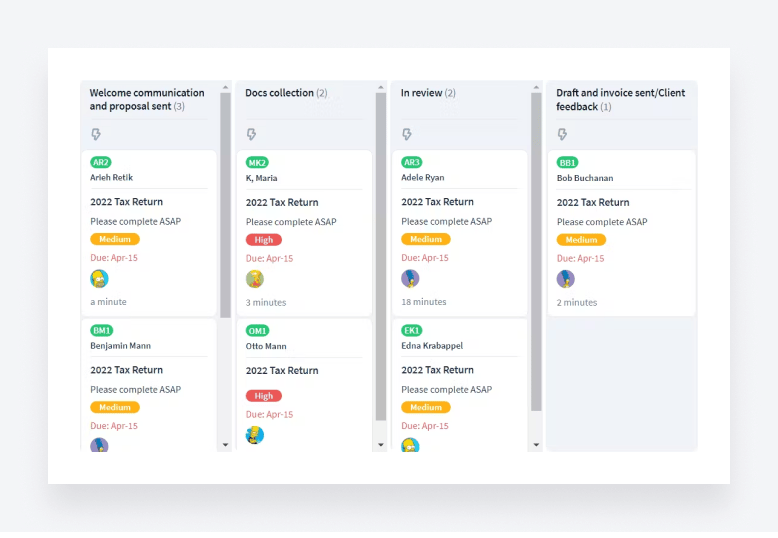Screen dimensions: 778x538
Task: Click Welcome communication and proposal sent column header
Action: (147, 99)
